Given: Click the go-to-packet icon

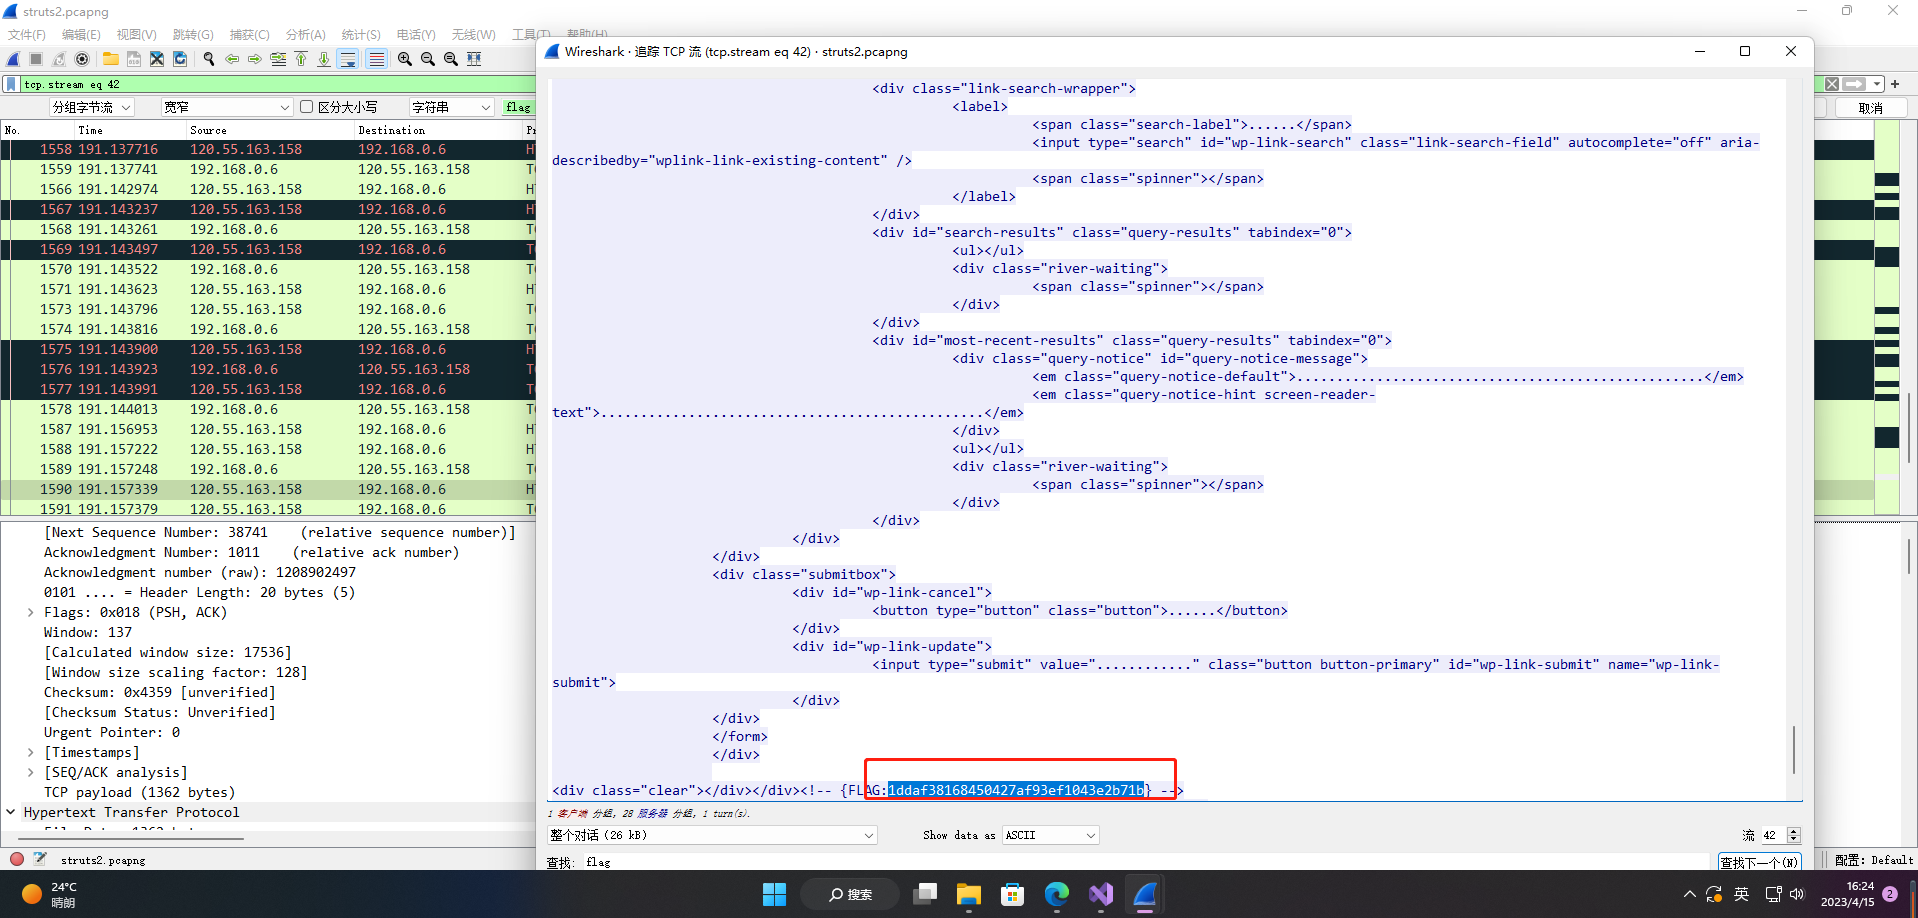Looking at the screenshot, I should 278,59.
